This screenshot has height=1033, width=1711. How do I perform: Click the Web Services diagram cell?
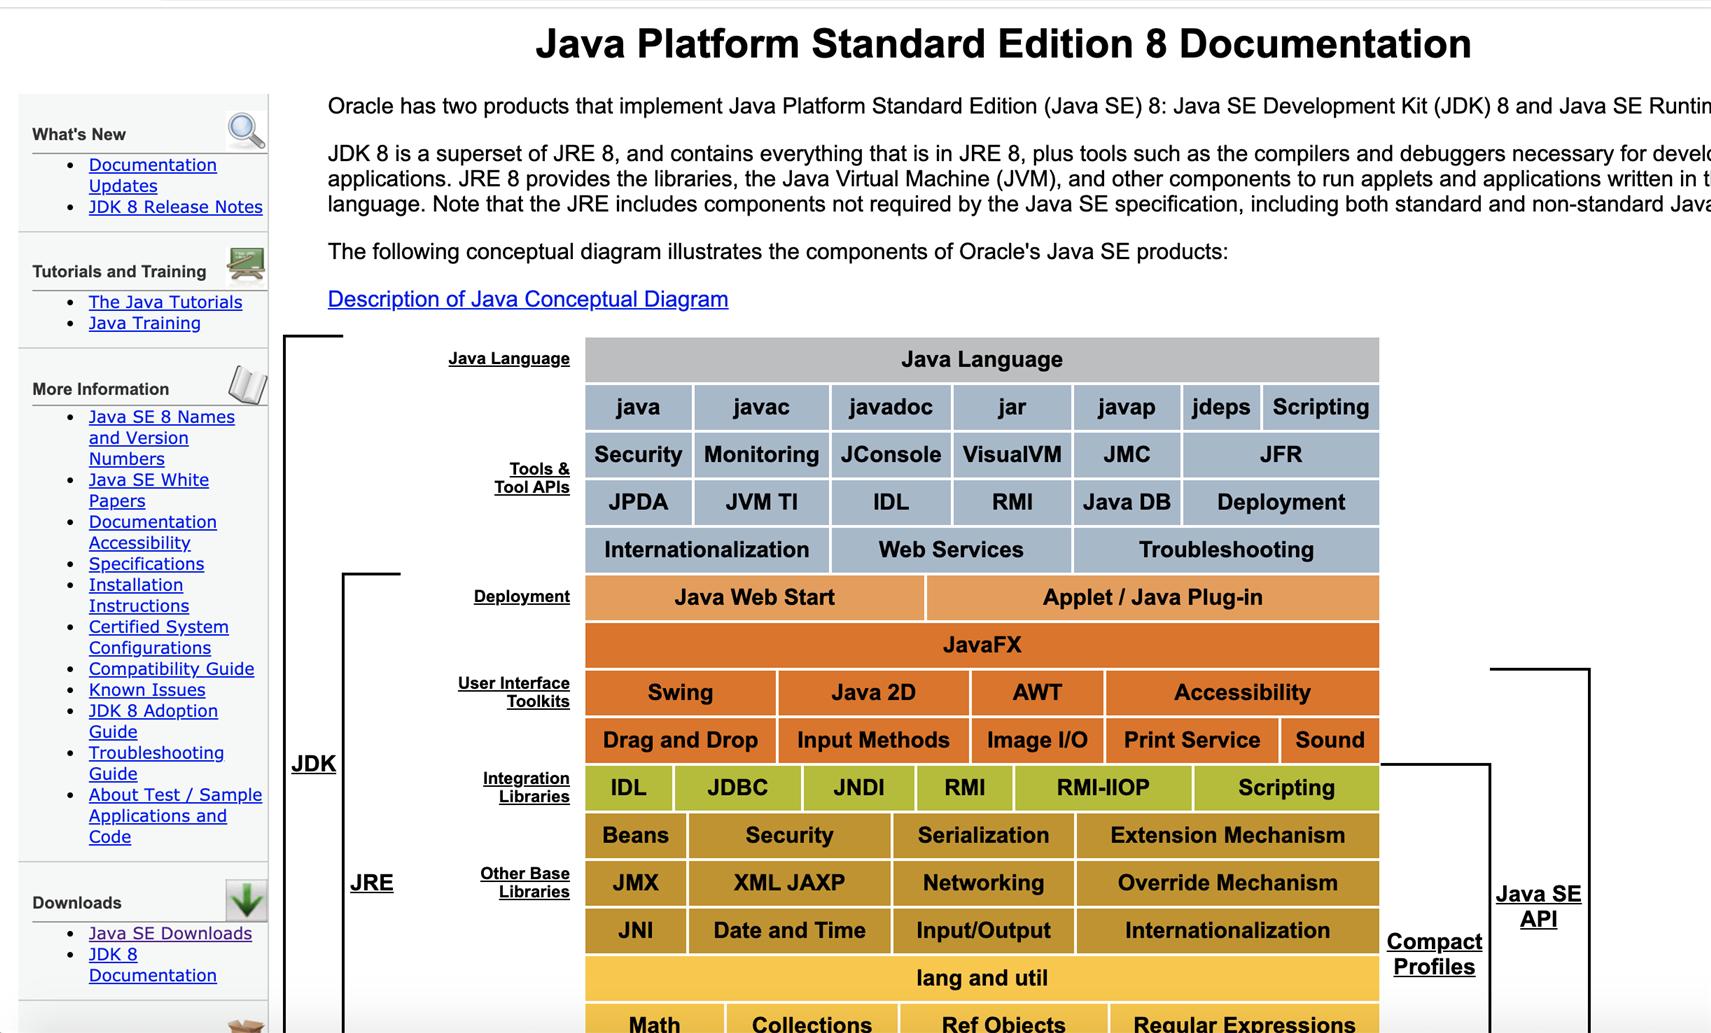coord(951,549)
